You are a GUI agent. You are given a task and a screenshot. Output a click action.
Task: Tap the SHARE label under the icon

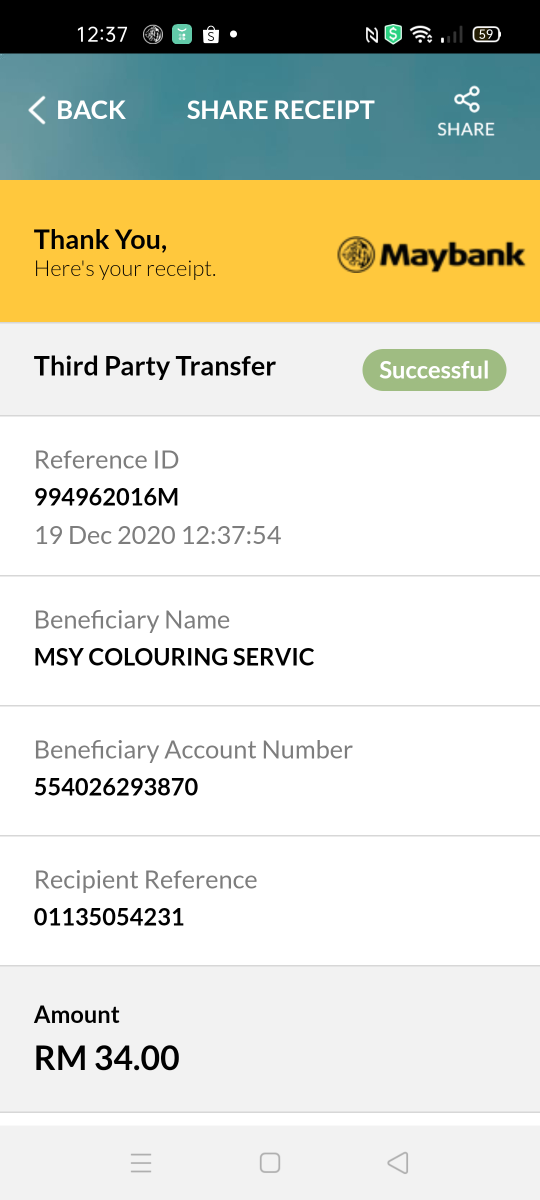[466, 129]
